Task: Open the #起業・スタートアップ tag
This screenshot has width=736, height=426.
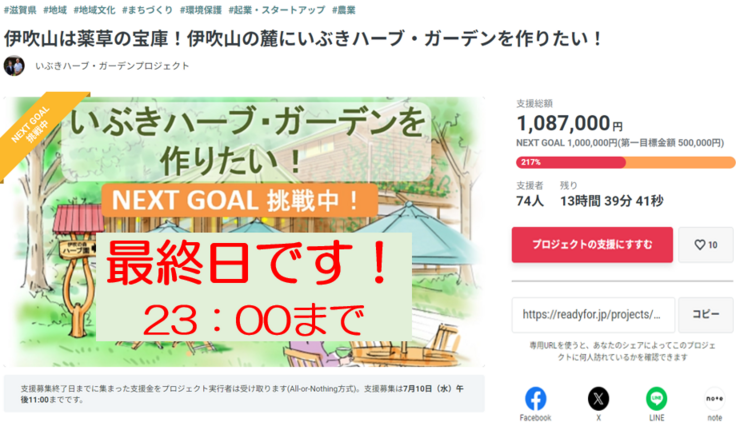Action: 275,9
